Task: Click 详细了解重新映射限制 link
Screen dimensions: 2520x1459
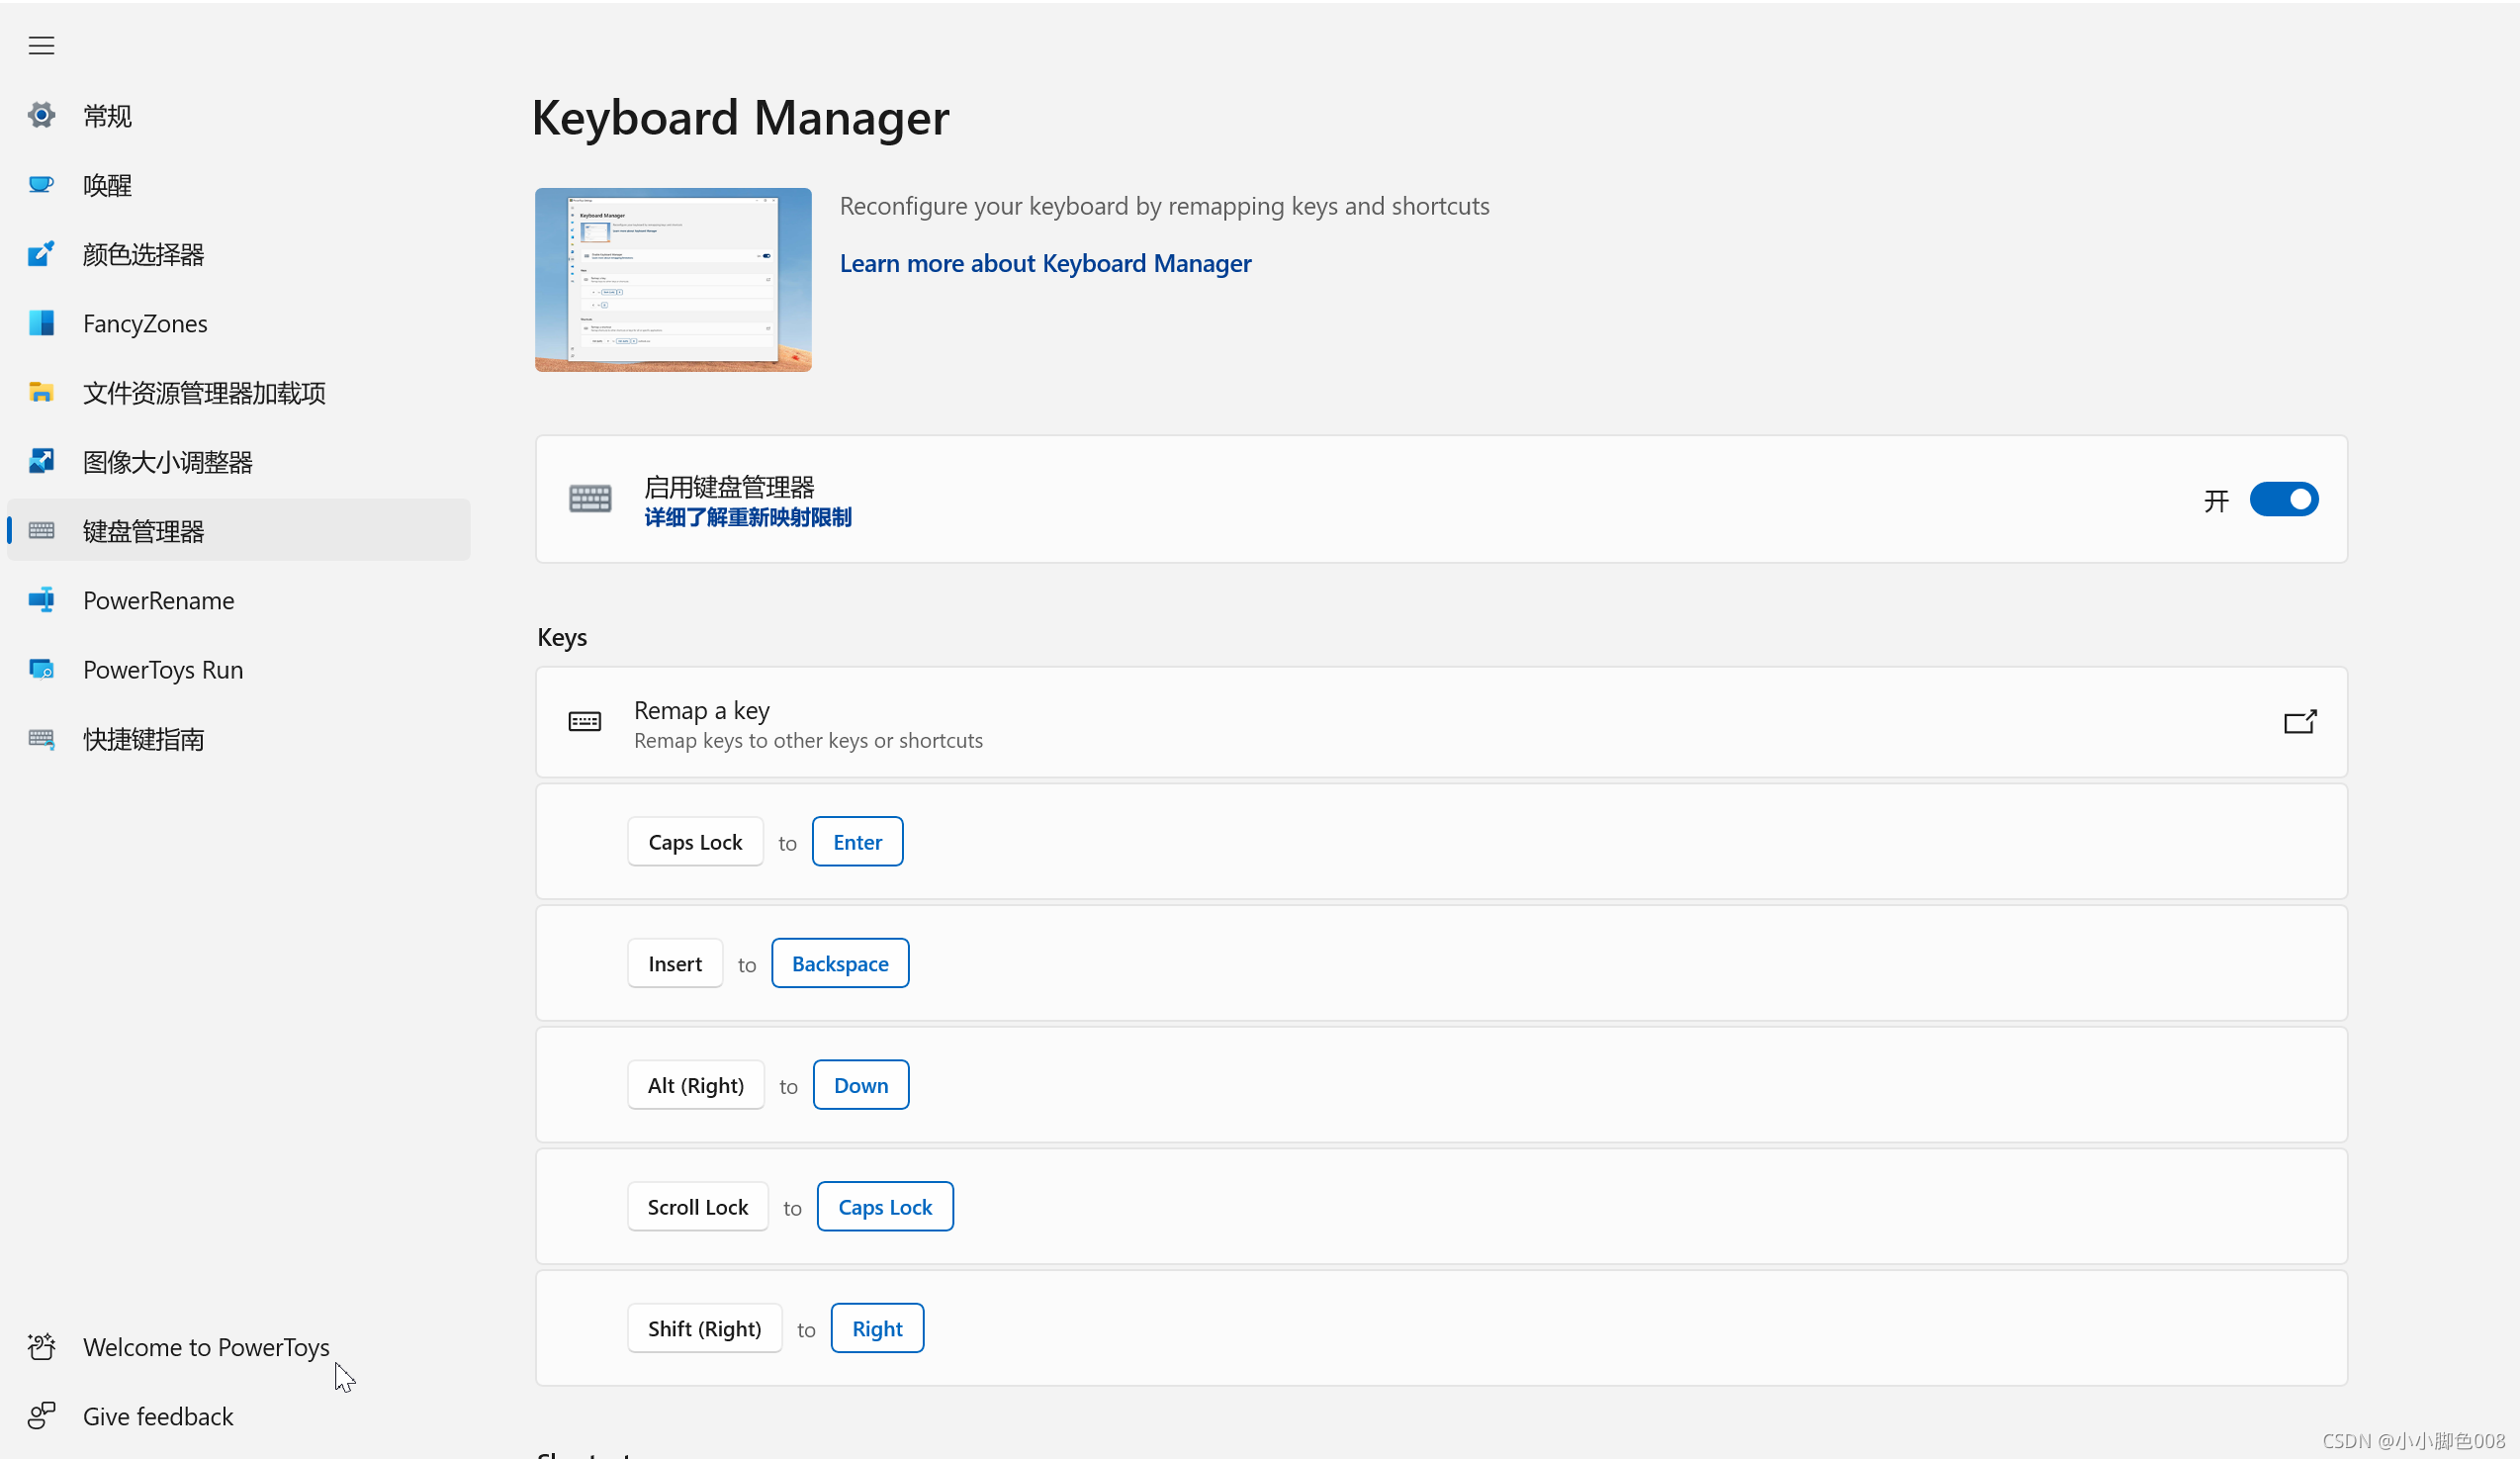Action: point(747,517)
